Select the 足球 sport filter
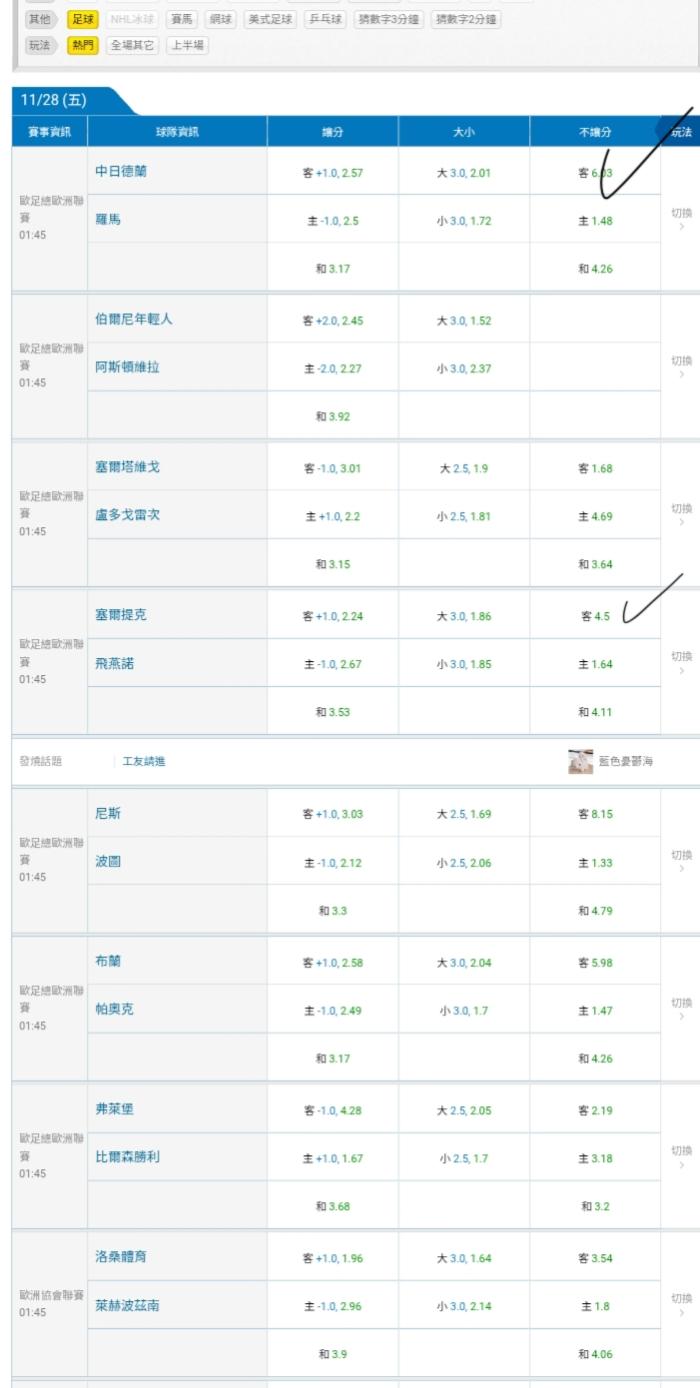Image resolution: width=700 pixels, height=1388 pixels. point(82,19)
